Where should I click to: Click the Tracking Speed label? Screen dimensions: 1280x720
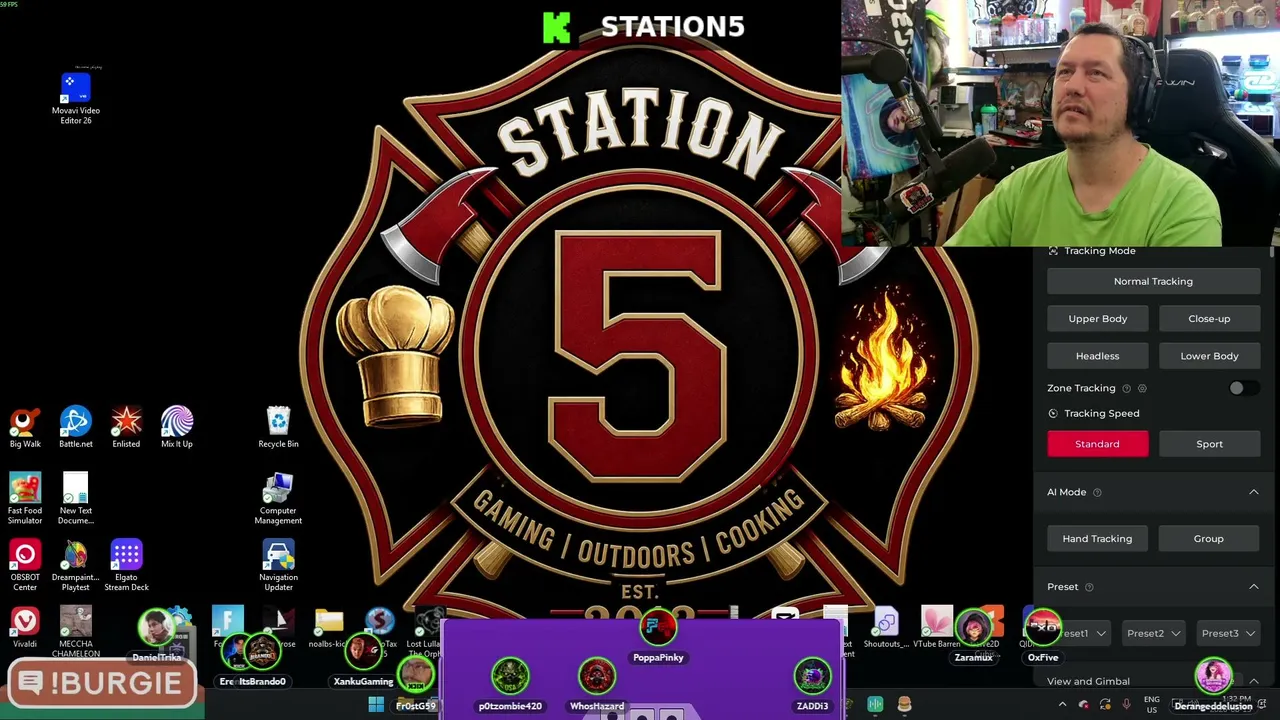(x=1101, y=413)
